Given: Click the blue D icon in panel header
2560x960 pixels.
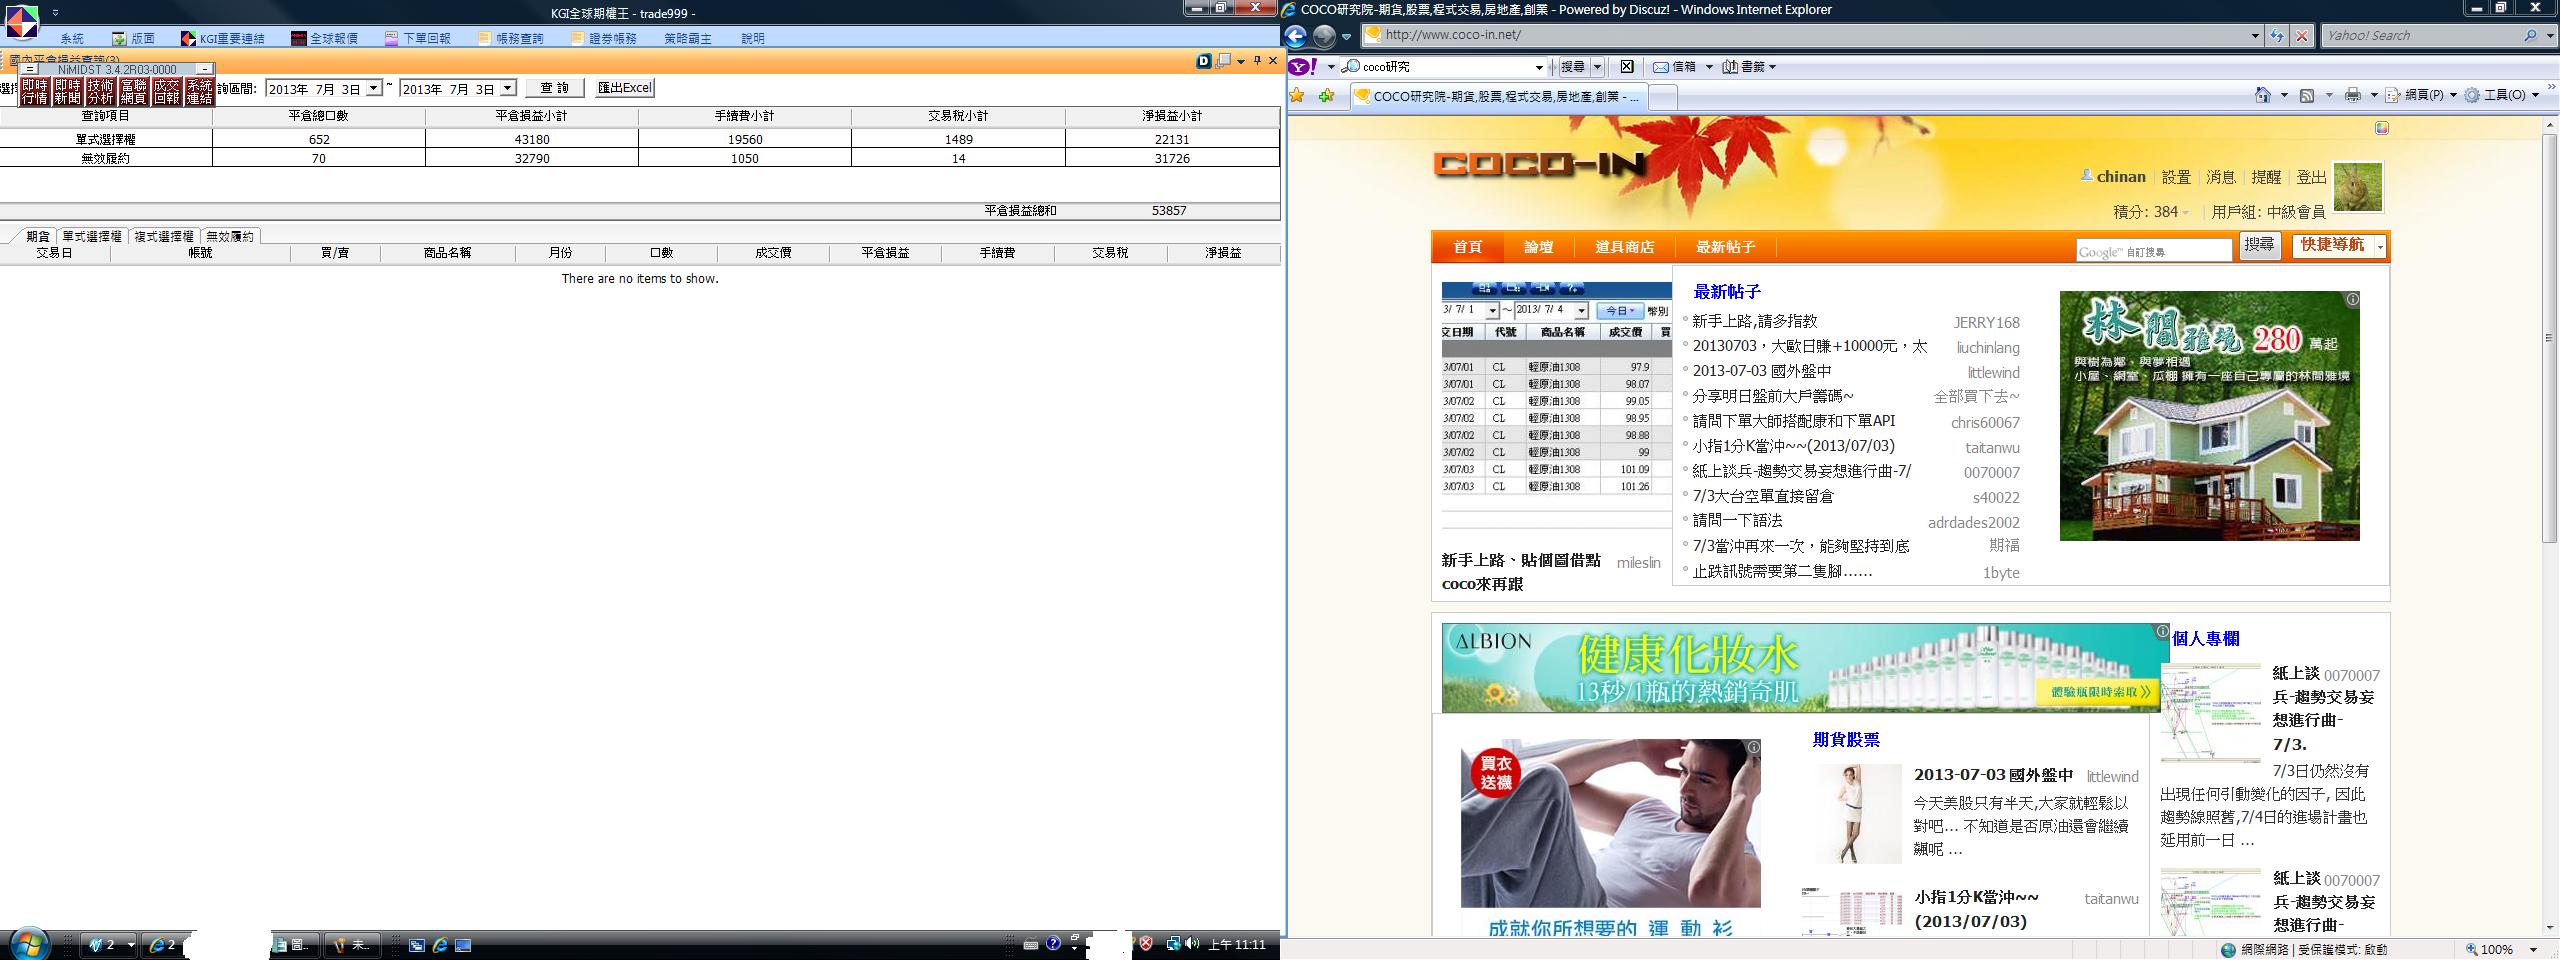Looking at the screenshot, I should [x=1204, y=61].
